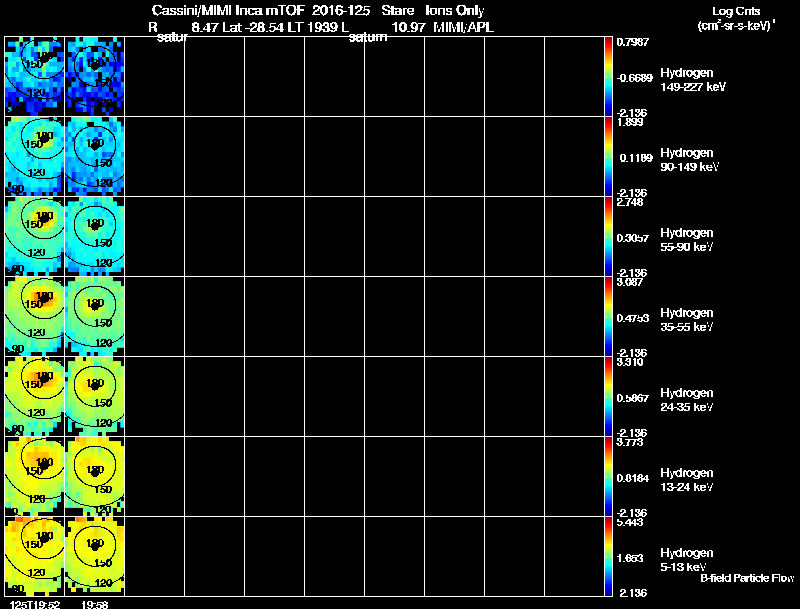Select the 24-35 keV Hydrogen image under 19:58

coord(94,397)
